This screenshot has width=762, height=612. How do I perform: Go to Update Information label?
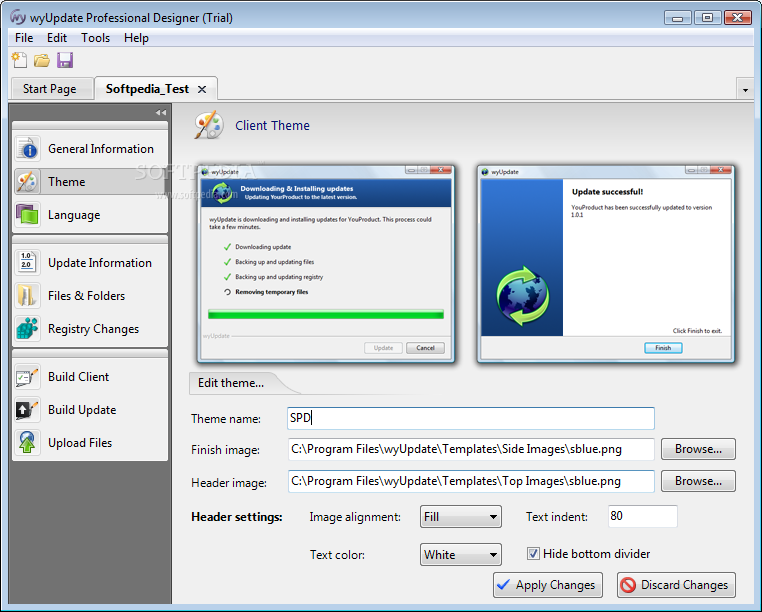100,263
